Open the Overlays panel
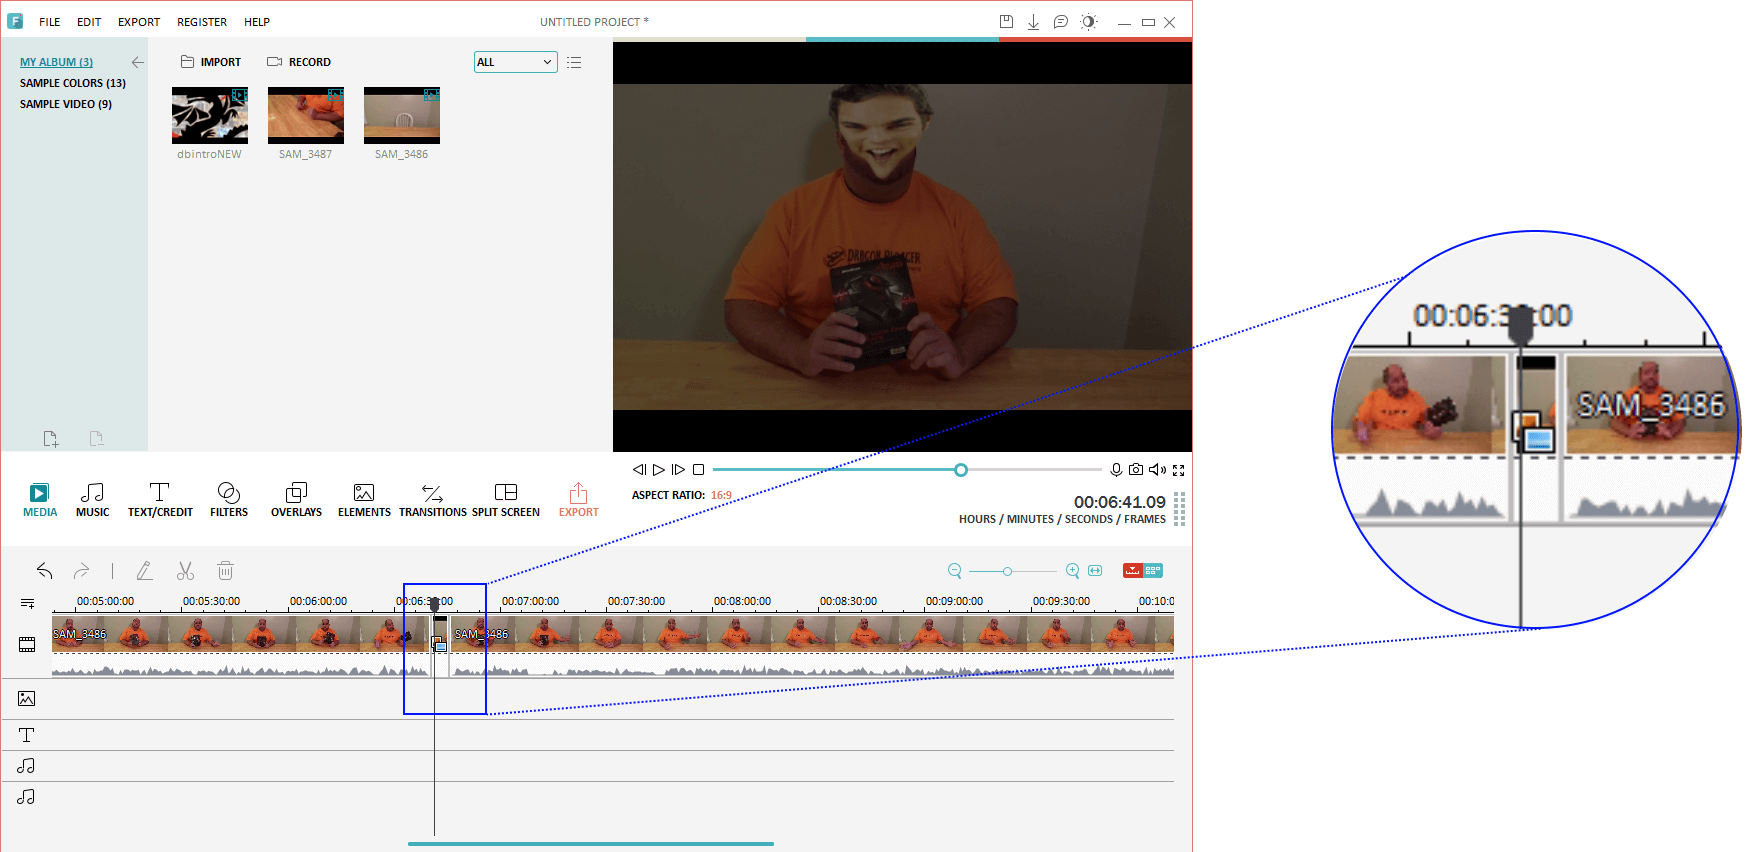Image resolution: width=1752 pixels, height=852 pixels. [296, 499]
